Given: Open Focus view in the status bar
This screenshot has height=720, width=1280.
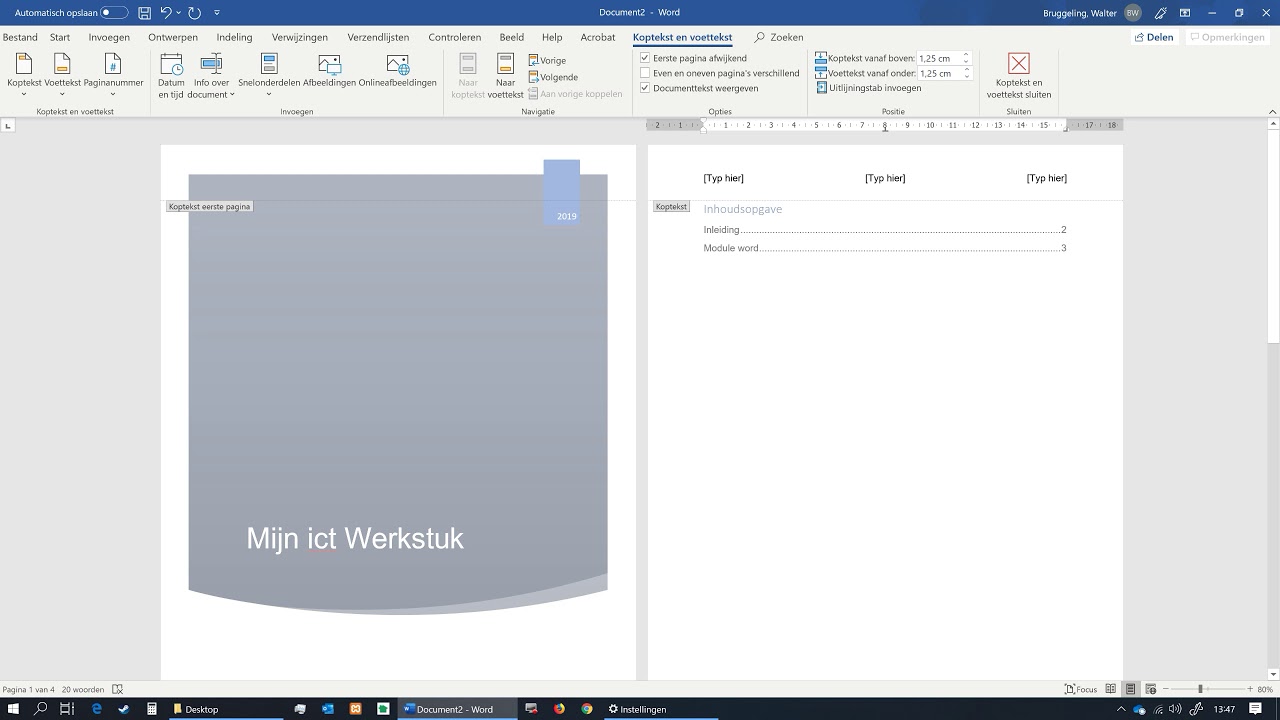Looking at the screenshot, I should click(x=1081, y=689).
